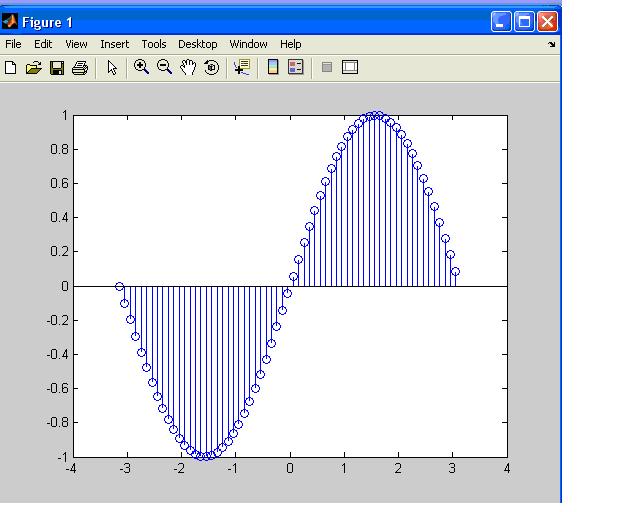Click the x-axis label 2

click(x=398, y=468)
